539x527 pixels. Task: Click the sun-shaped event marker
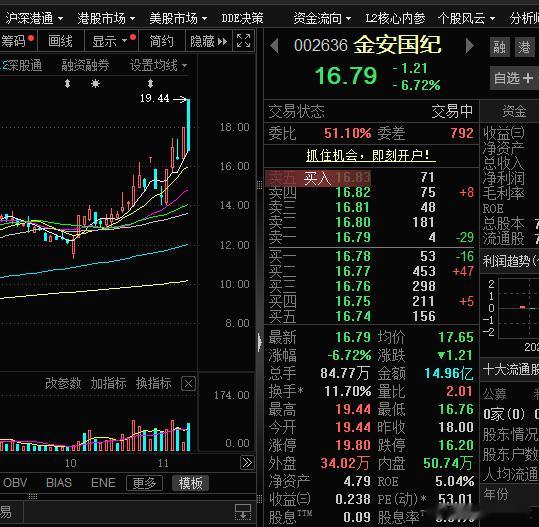(x=95, y=84)
